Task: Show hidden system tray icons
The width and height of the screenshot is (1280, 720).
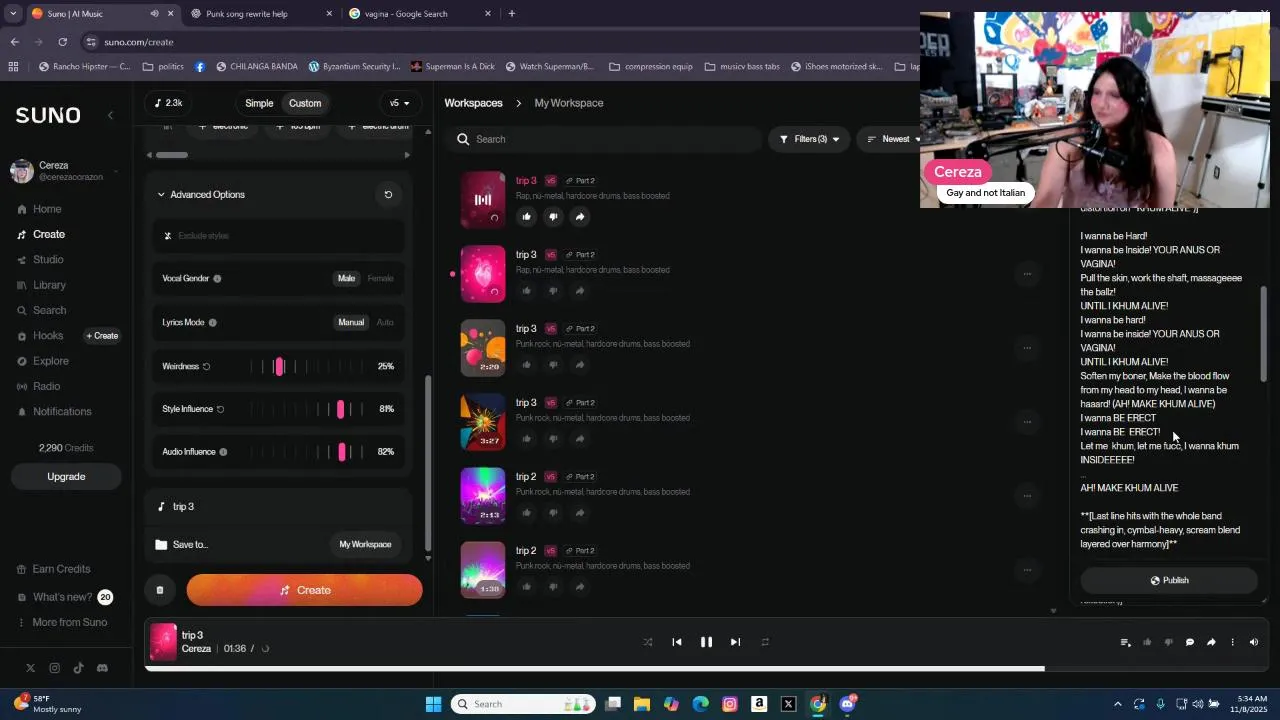Action: pyautogui.click(x=1118, y=704)
